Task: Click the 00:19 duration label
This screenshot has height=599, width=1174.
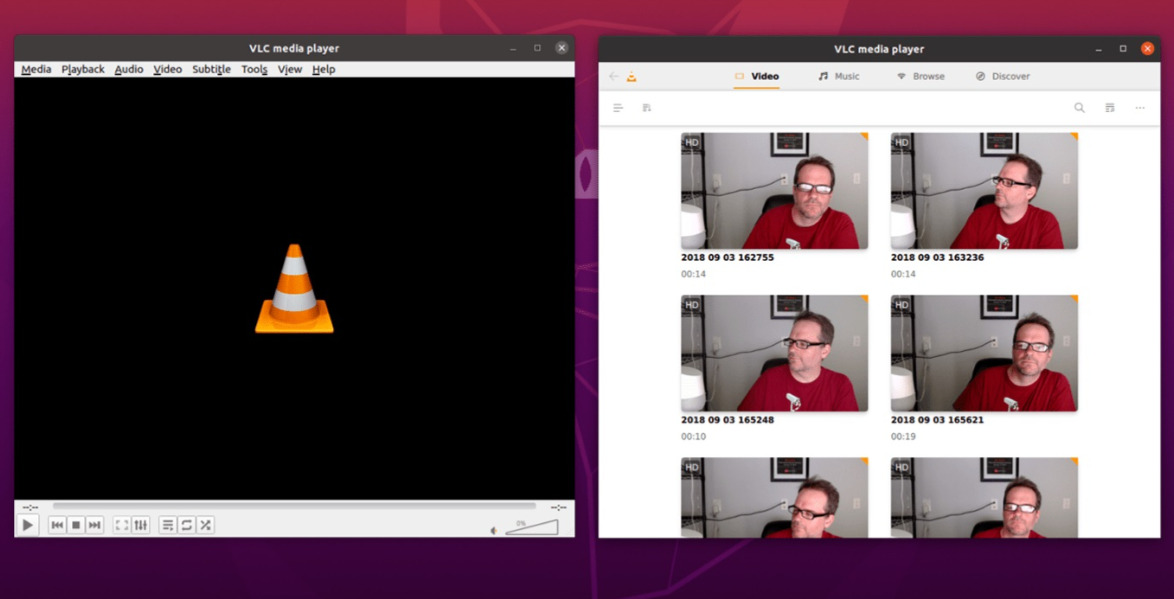Action: [x=903, y=437]
